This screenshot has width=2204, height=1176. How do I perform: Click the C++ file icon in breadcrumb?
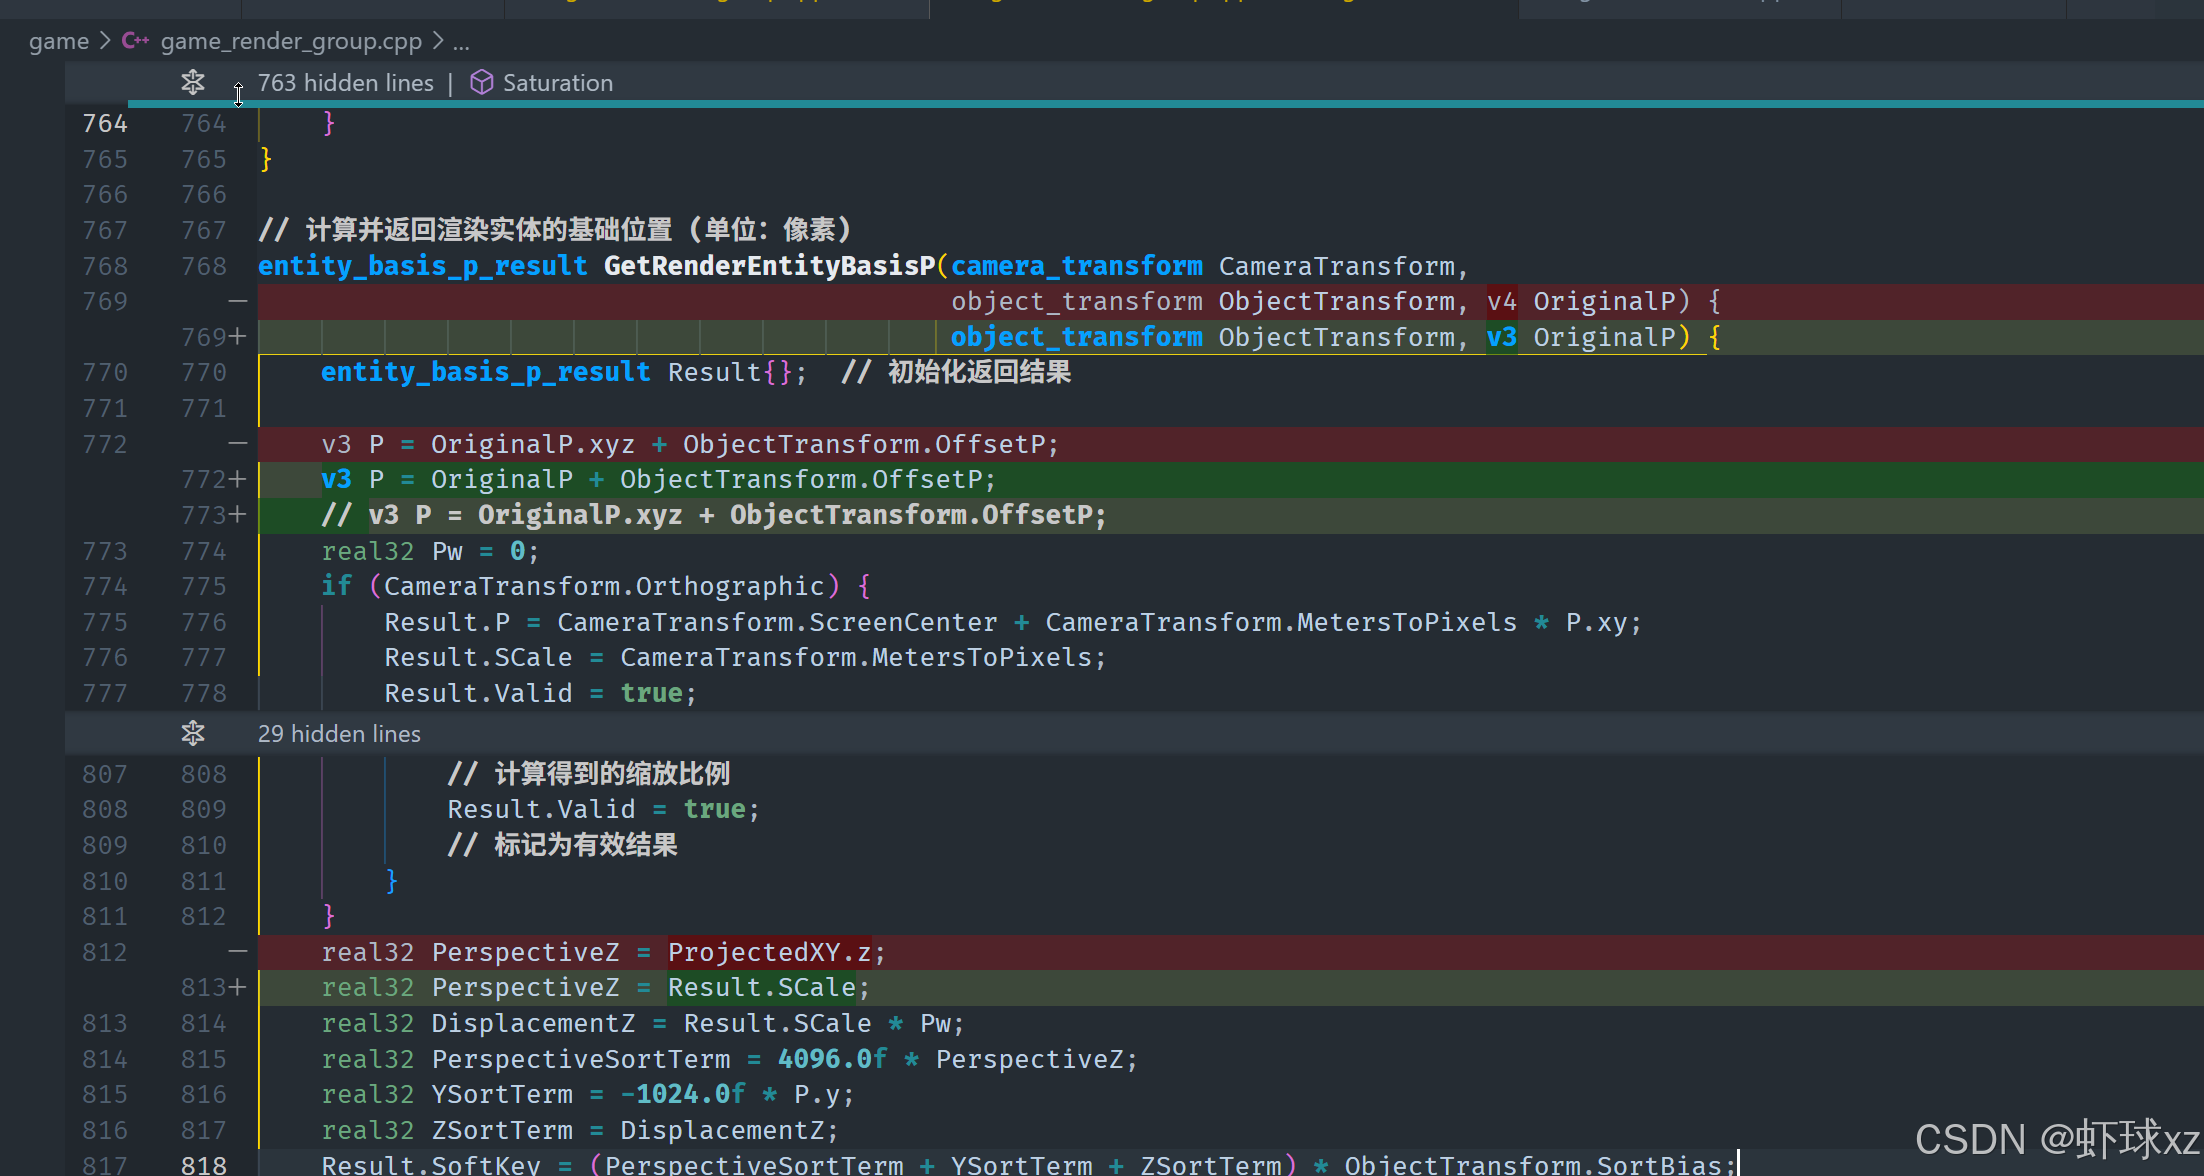pos(135,41)
